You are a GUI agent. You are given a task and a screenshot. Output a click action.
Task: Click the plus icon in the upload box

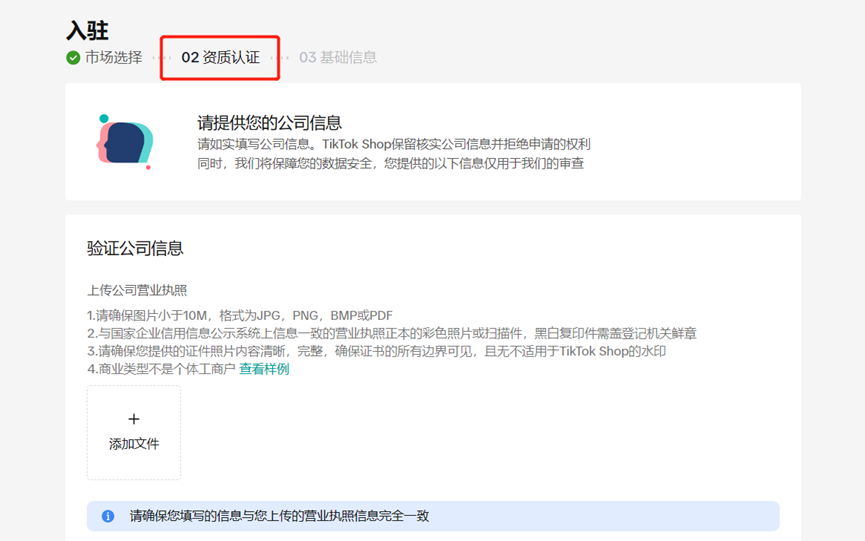pos(134,419)
